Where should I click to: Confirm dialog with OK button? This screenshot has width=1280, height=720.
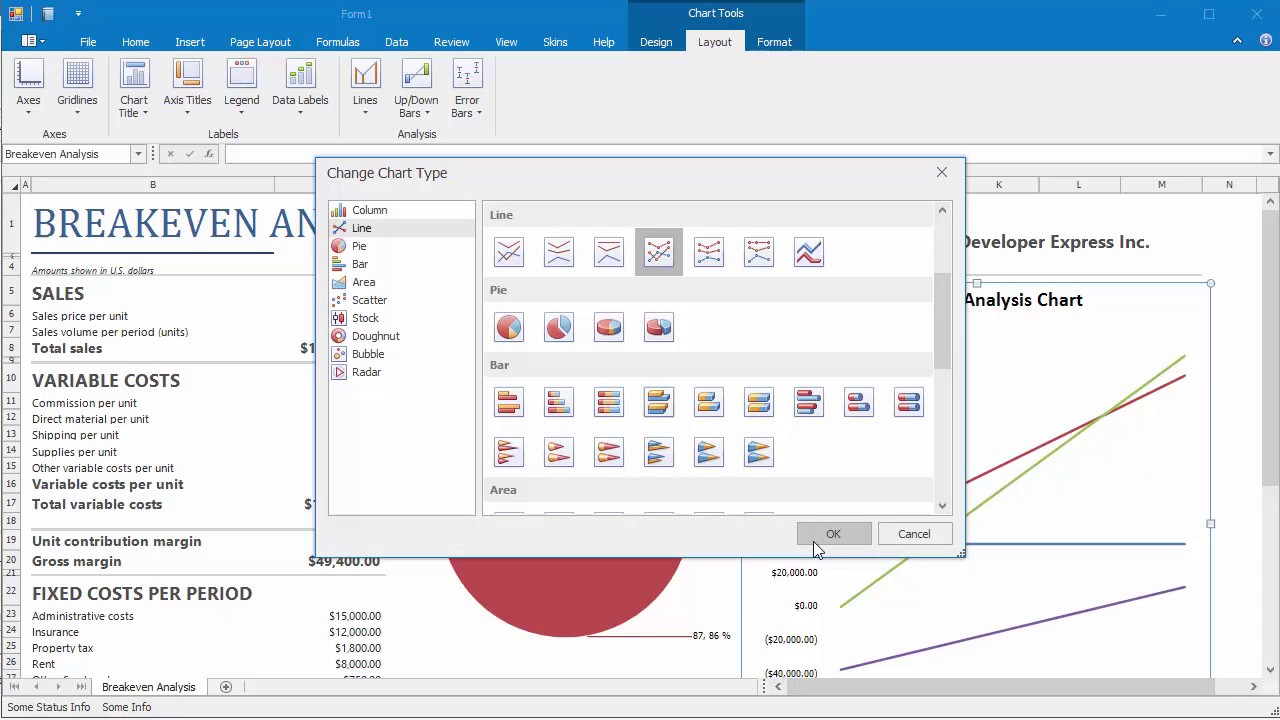834,534
